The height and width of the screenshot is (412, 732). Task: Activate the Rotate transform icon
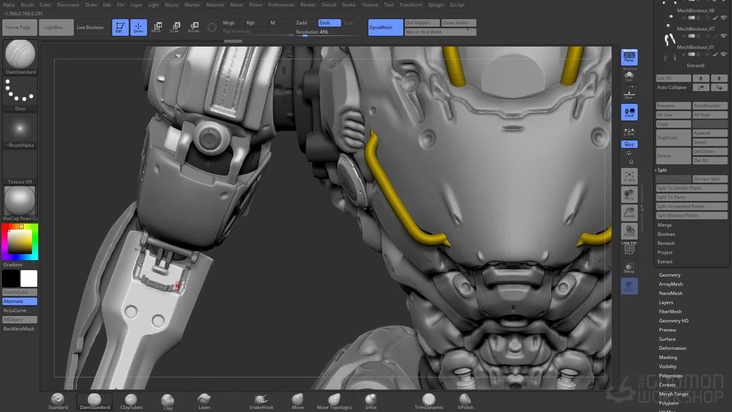pos(193,27)
